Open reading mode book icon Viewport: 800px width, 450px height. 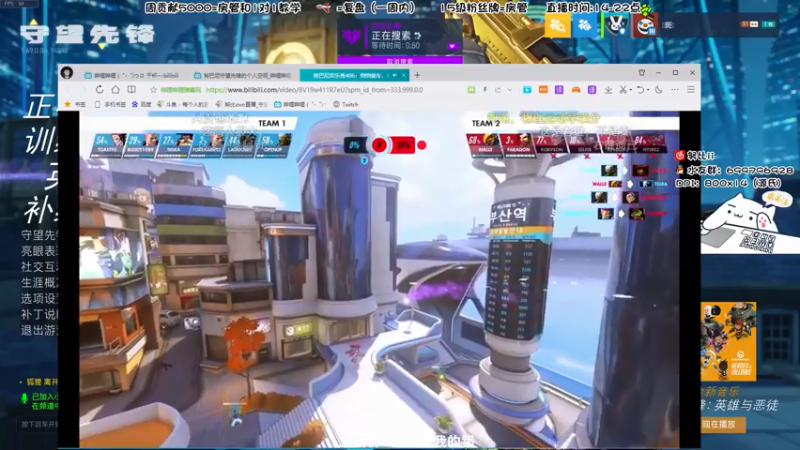coord(132,90)
